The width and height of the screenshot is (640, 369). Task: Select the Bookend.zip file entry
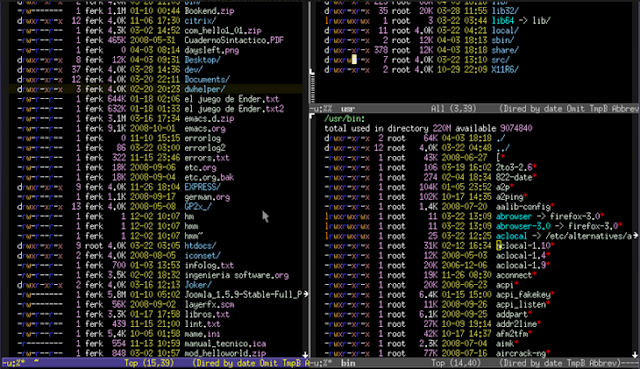(209, 11)
